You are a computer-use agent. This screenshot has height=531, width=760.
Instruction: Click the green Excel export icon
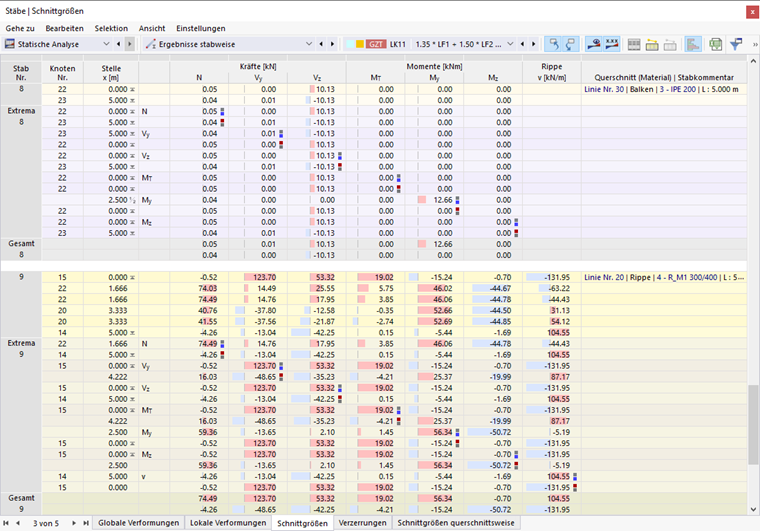click(x=715, y=45)
